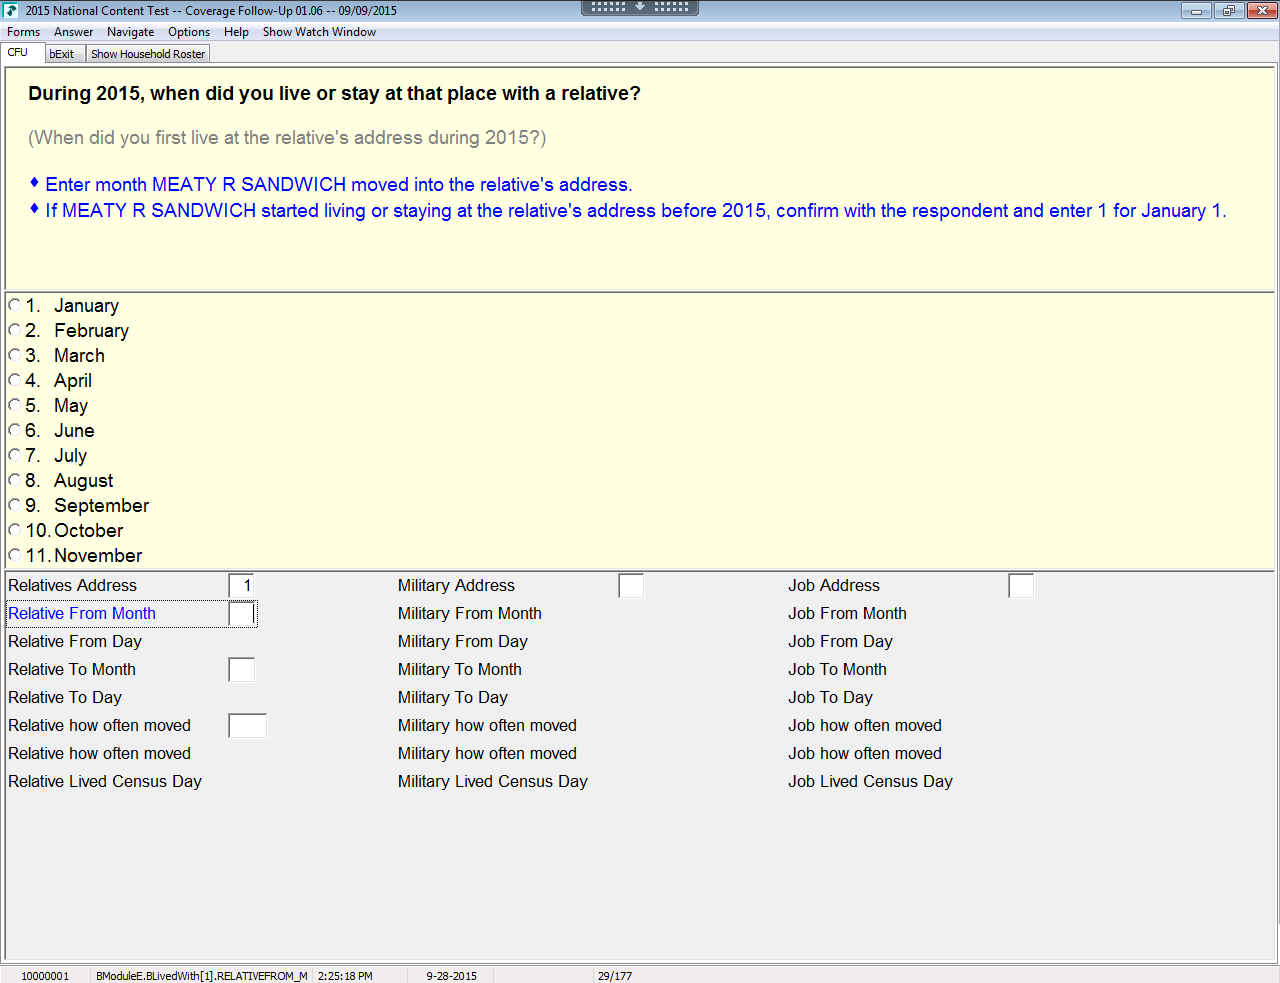Click the instruction 'Enter month MEATY R SANDWICH moved...'
1280x983 pixels.
click(x=339, y=185)
